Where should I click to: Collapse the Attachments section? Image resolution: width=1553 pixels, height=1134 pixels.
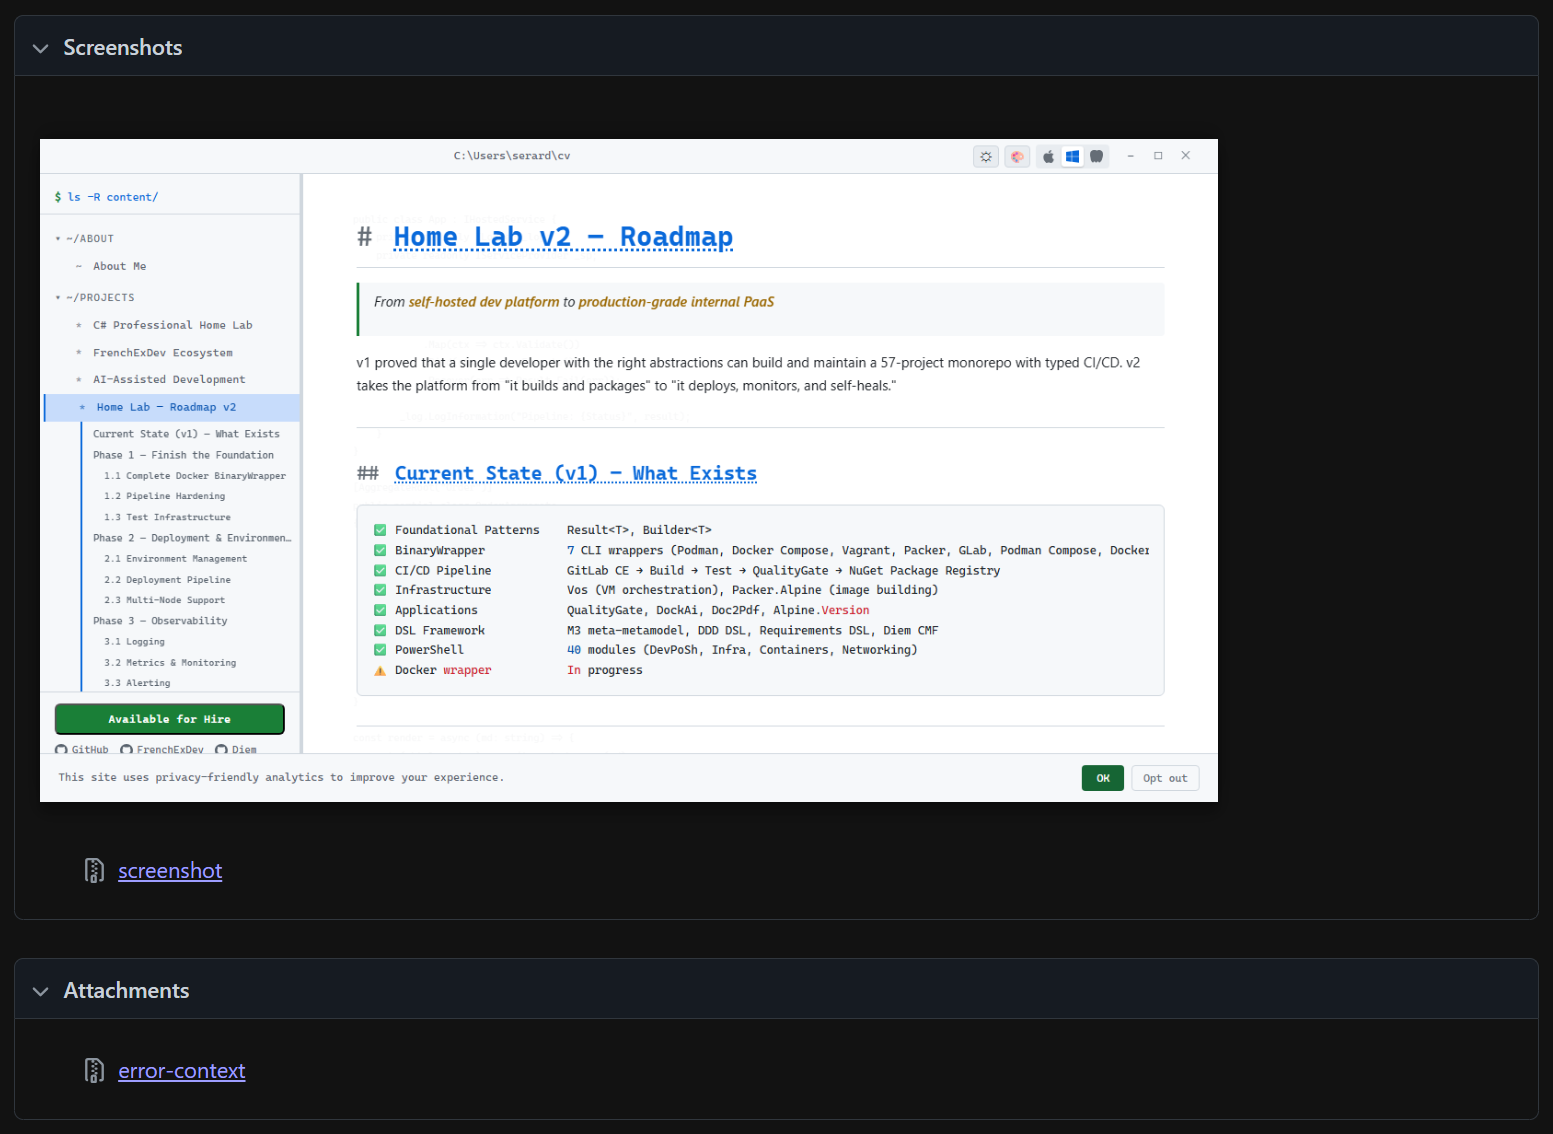[40, 991]
